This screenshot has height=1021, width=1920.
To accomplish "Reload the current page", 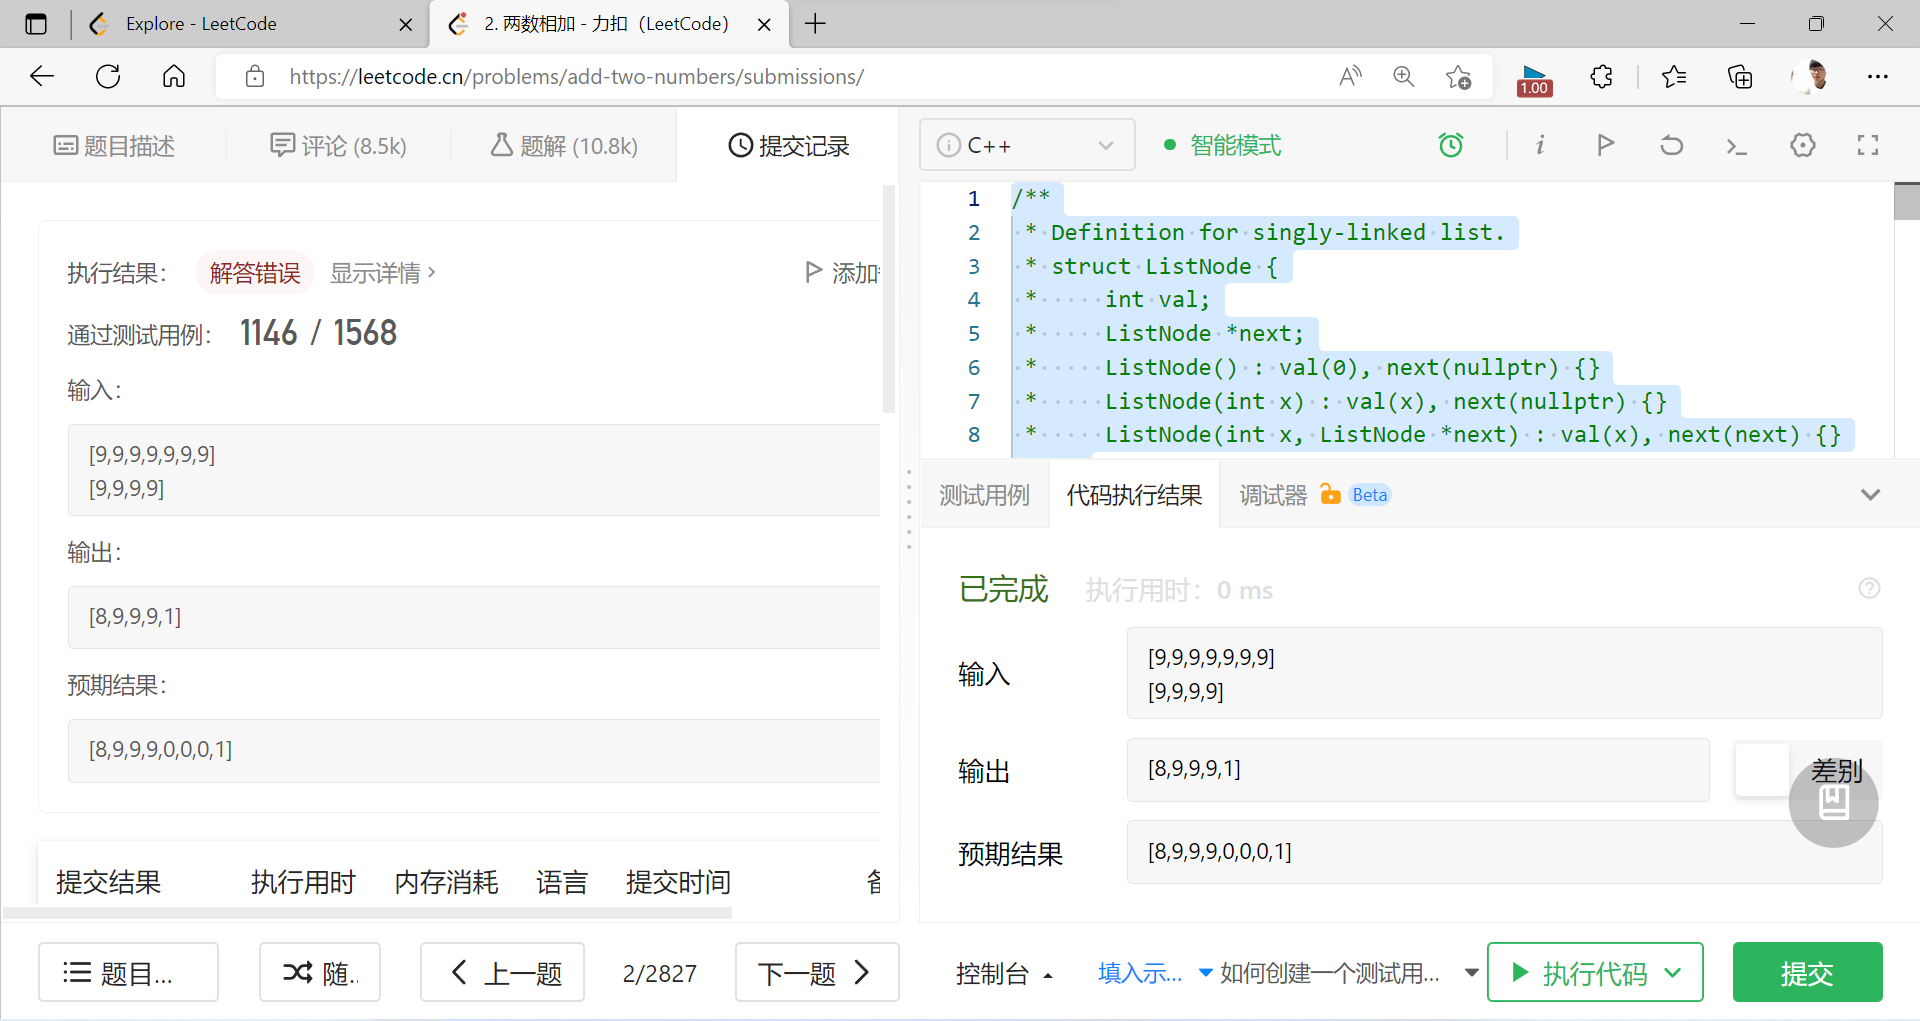I will (108, 76).
